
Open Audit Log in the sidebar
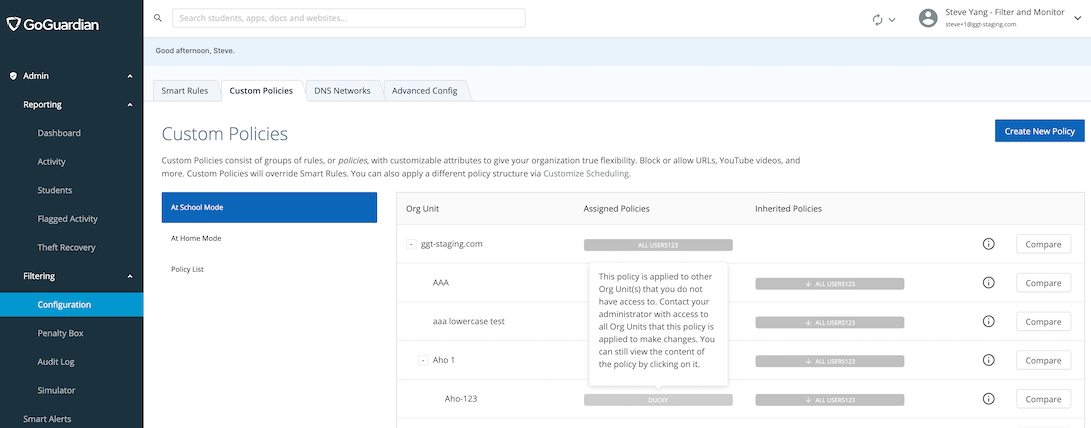[56, 362]
